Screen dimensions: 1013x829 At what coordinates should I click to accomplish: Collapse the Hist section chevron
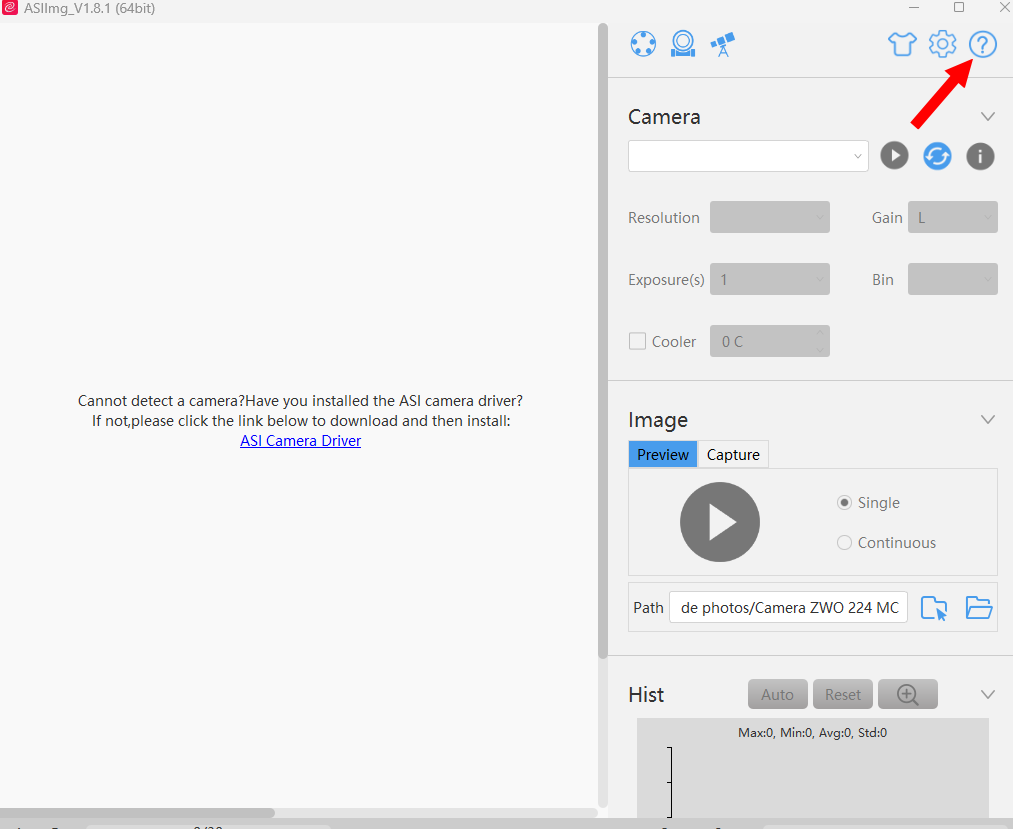tap(987, 695)
